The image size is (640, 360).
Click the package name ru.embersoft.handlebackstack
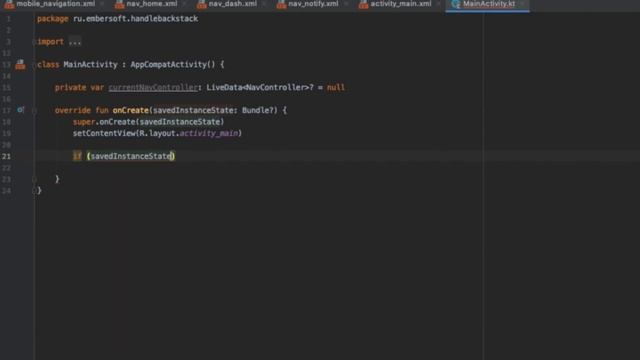point(136,19)
